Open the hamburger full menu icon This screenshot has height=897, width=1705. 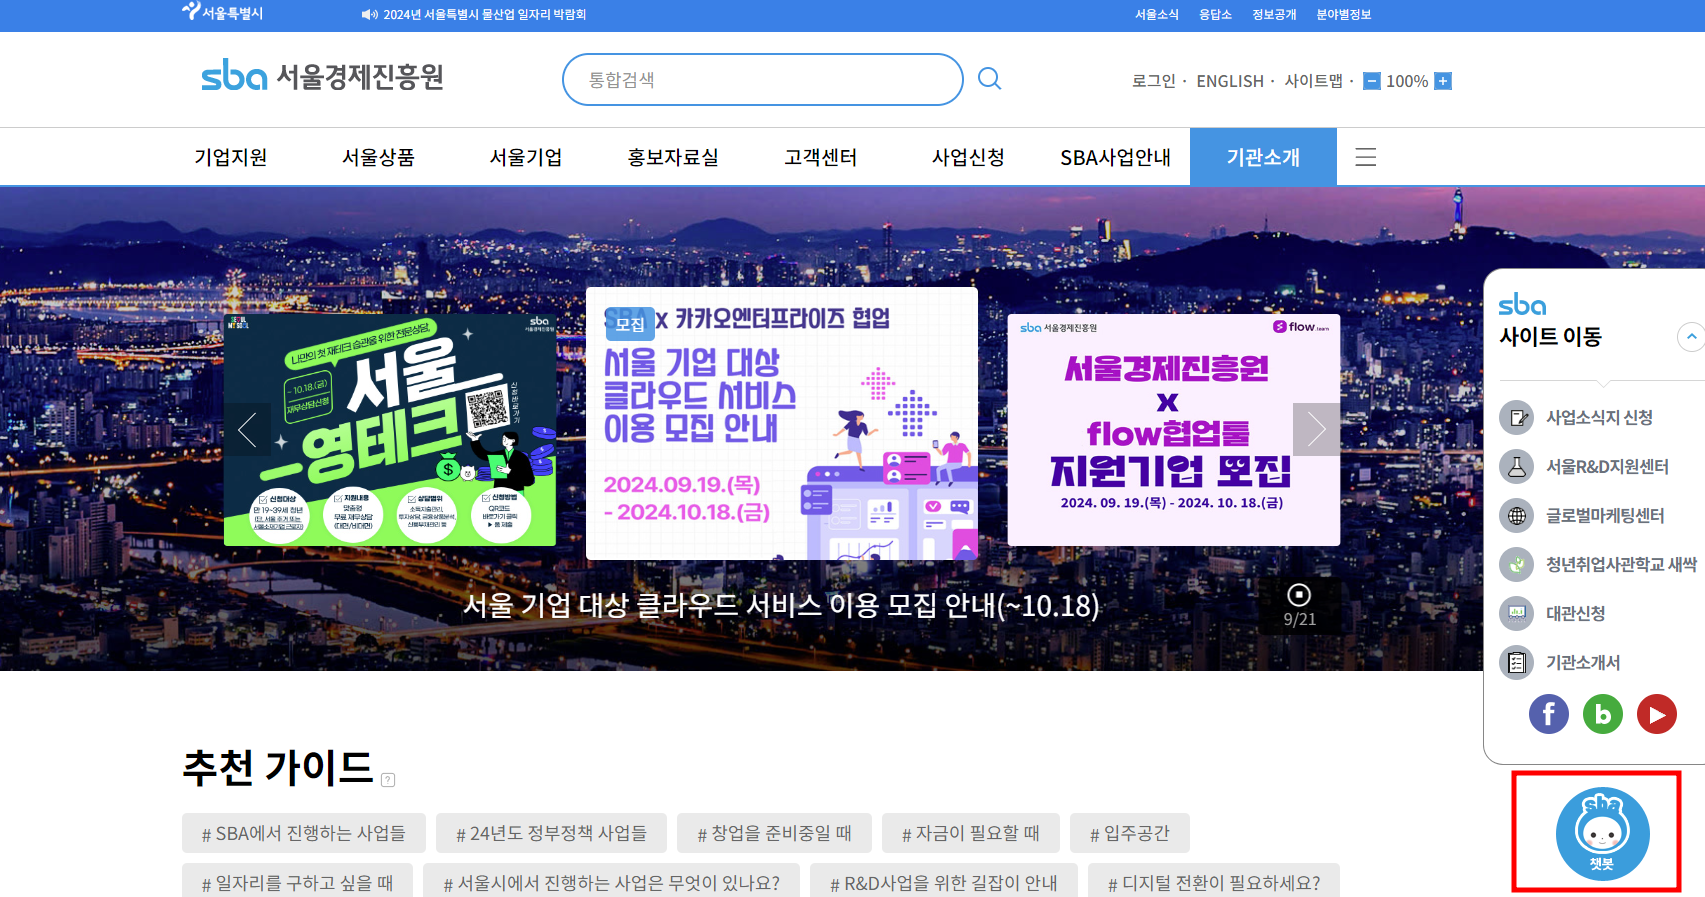(x=1366, y=157)
